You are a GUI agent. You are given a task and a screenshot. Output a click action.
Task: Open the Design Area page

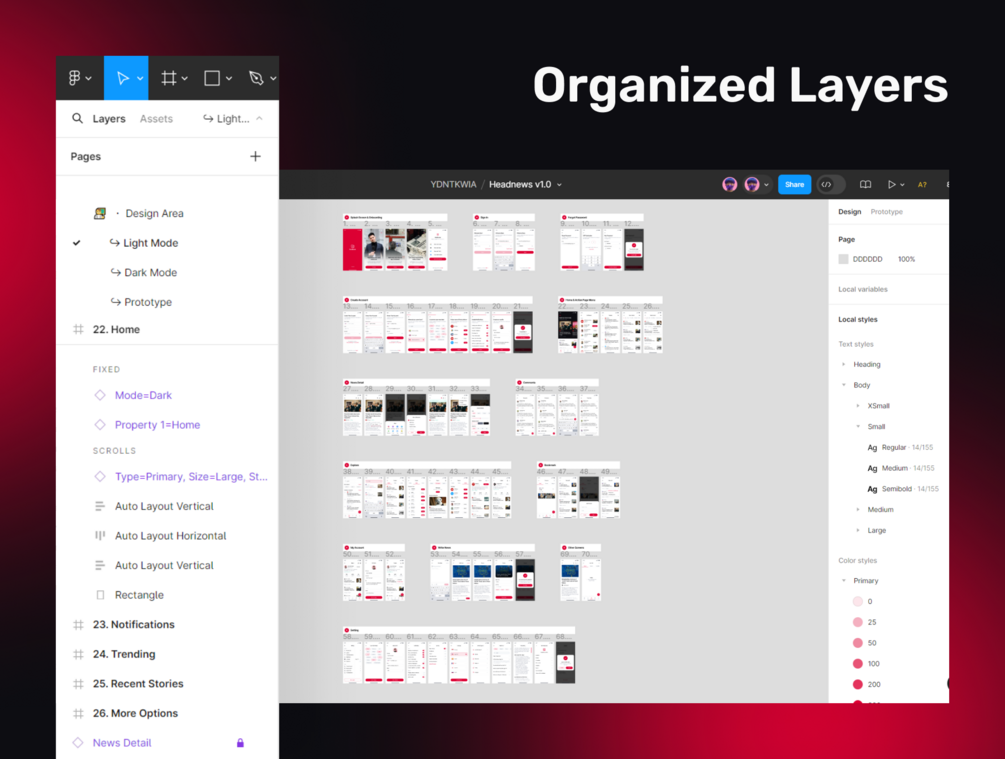pos(154,213)
